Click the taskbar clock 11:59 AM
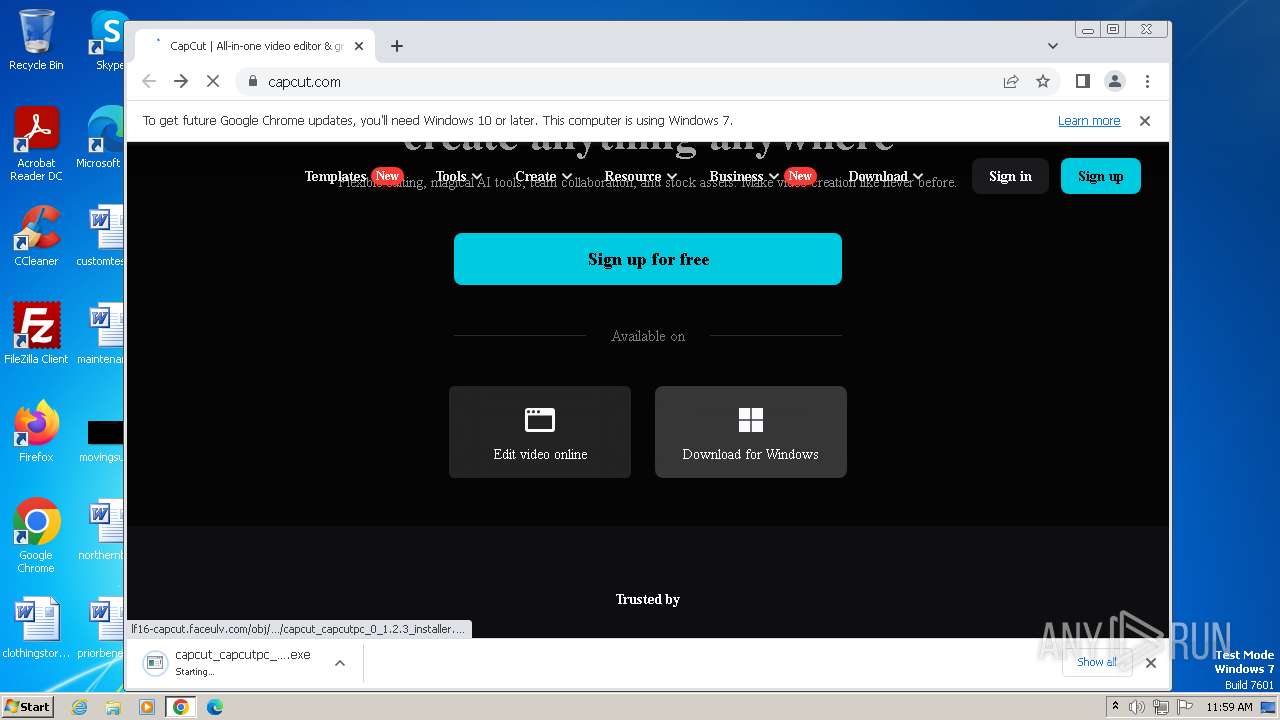Viewport: 1280px width, 720px height. (1229, 707)
